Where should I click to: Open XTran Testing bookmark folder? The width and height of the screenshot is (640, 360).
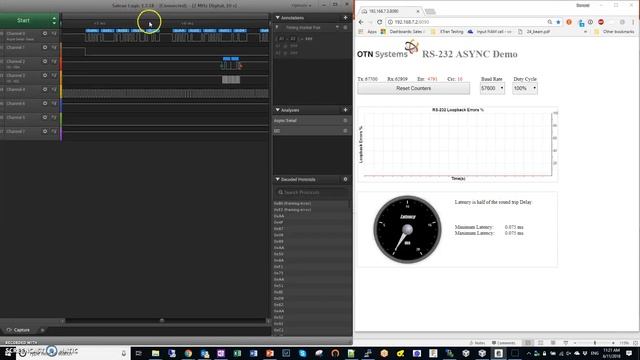coord(447,31)
